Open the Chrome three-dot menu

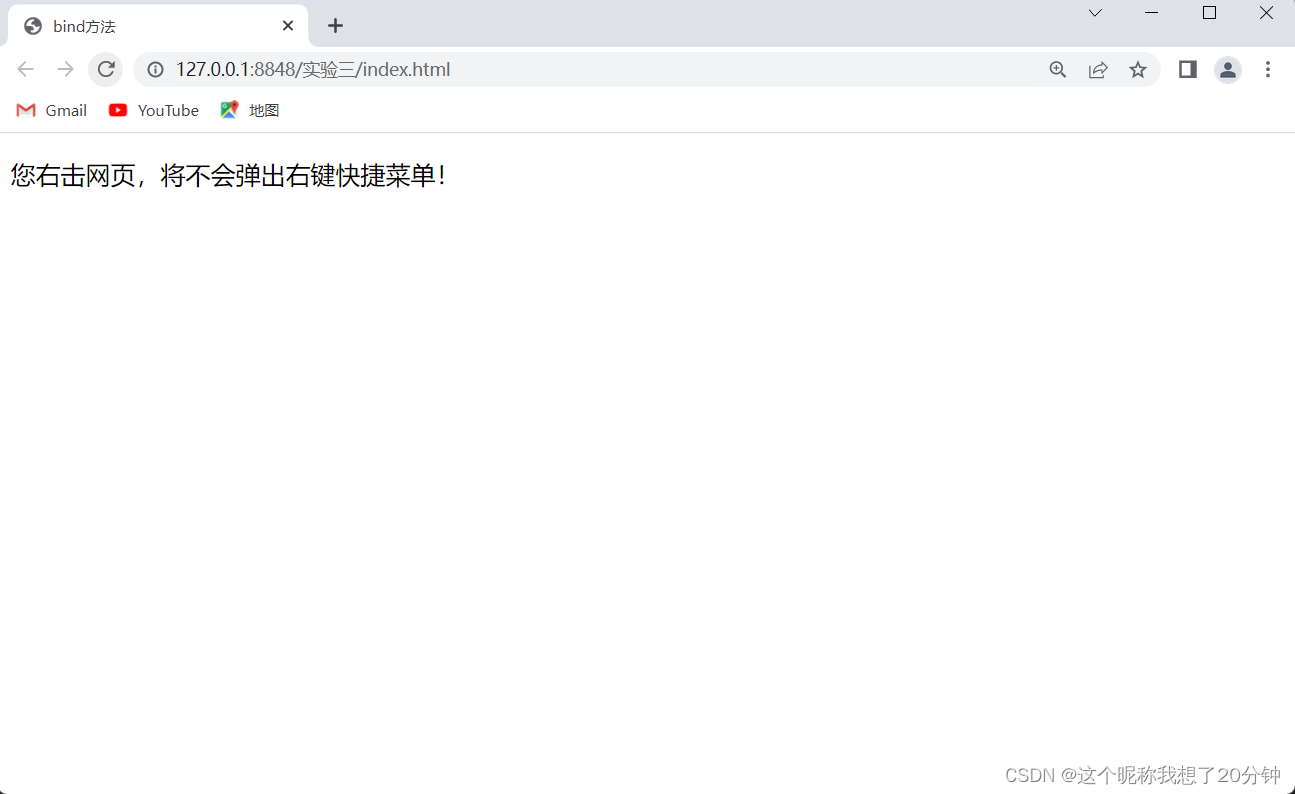pyautogui.click(x=1268, y=69)
